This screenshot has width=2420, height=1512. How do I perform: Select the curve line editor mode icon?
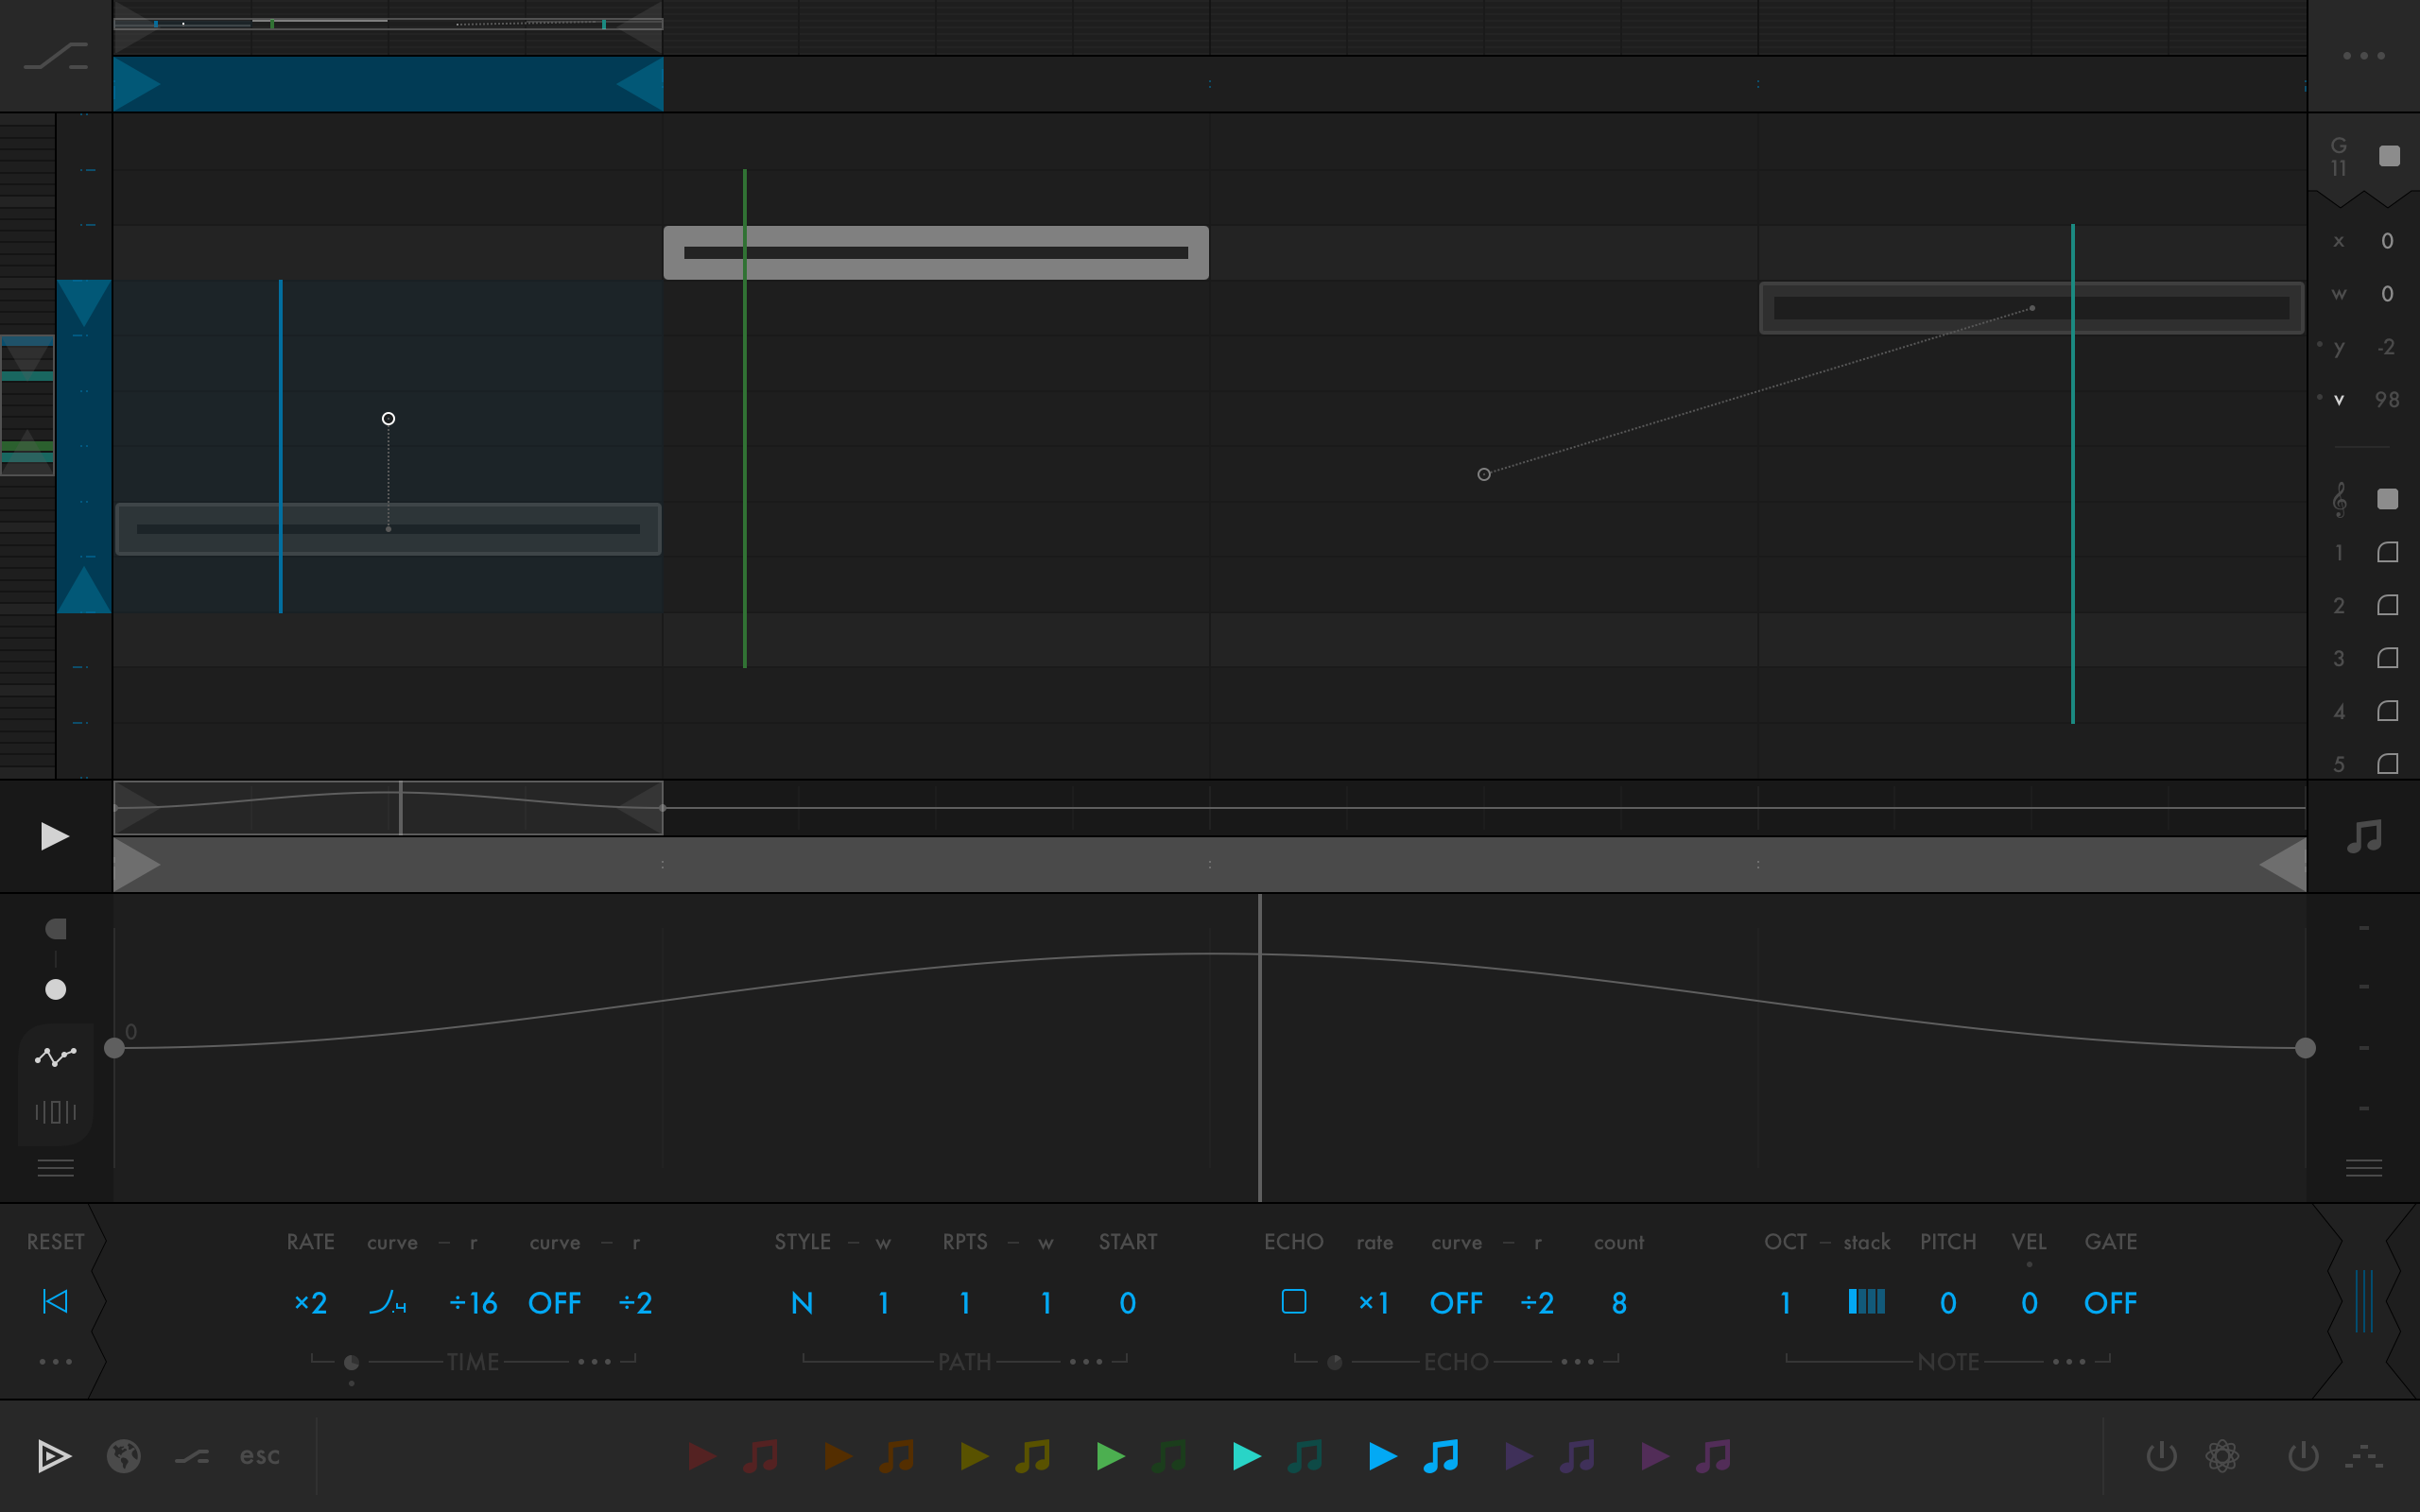click(x=55, y=1056)
